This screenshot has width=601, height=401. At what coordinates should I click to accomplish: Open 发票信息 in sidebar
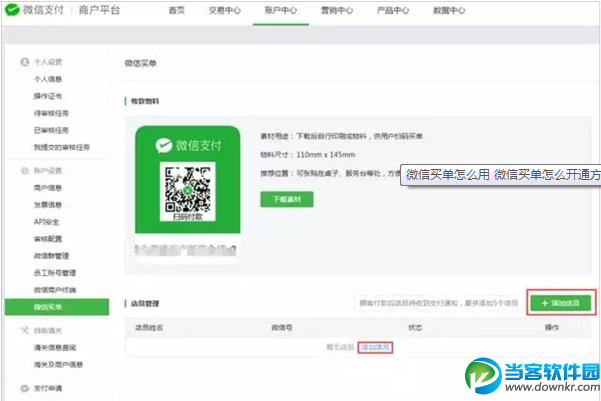(x=48, y=205)
